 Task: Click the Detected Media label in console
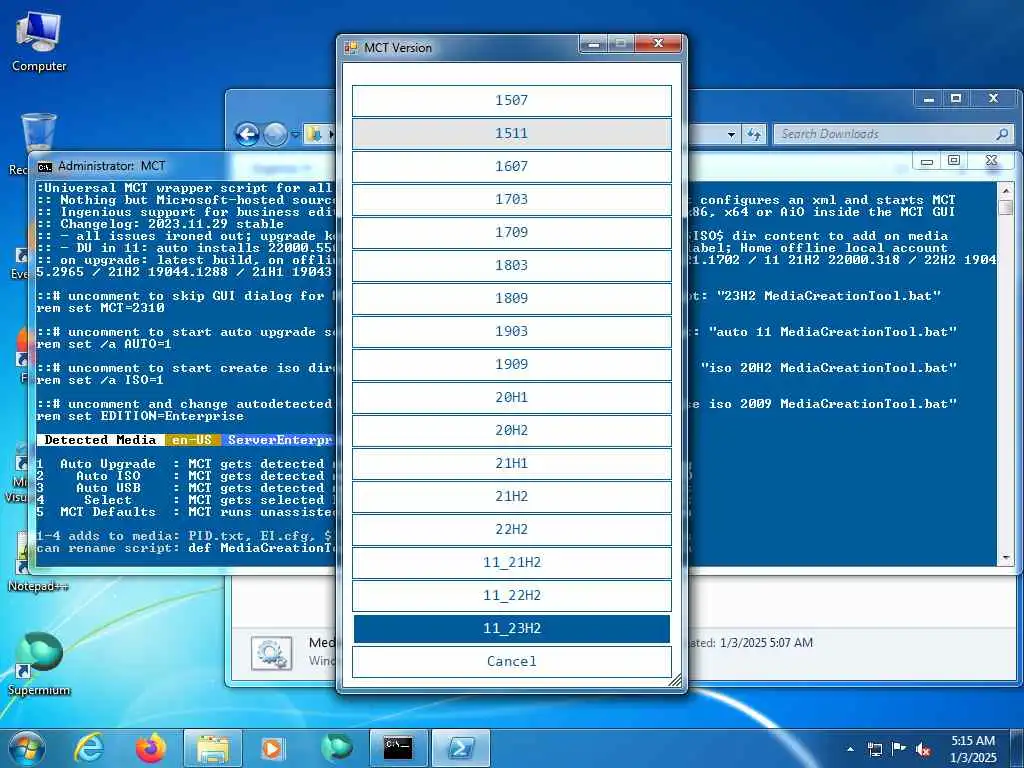pos(100,440)
